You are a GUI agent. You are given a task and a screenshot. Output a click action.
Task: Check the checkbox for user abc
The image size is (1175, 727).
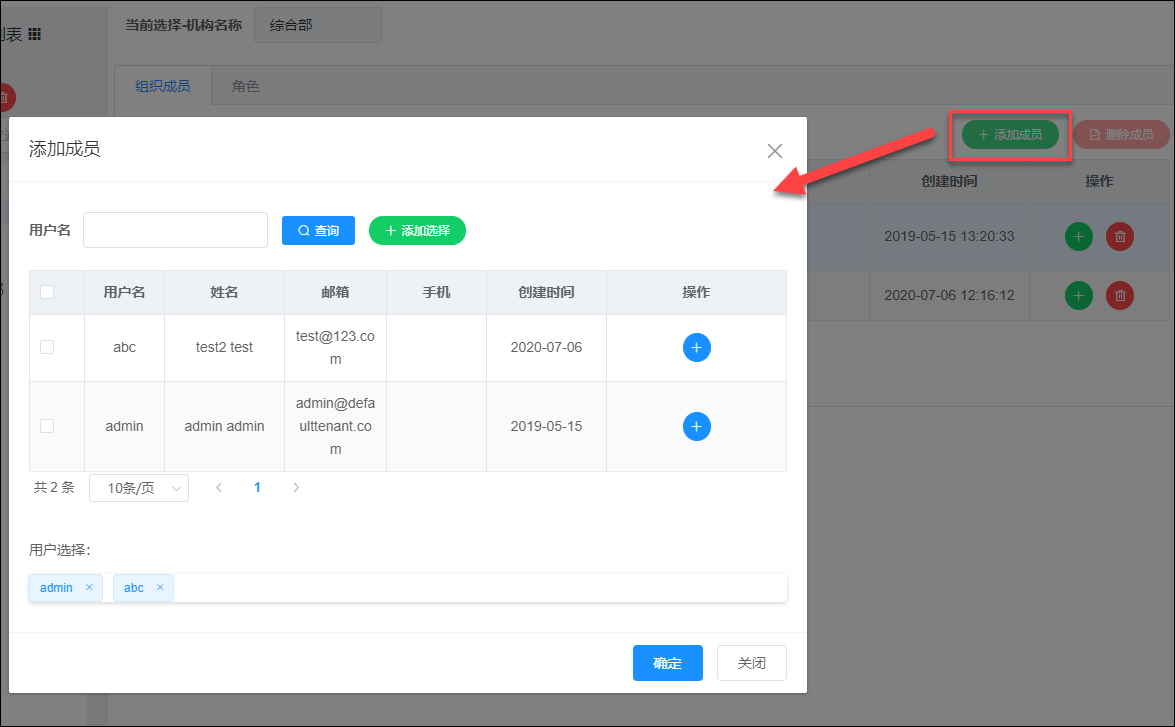click(x=47, y=347)
